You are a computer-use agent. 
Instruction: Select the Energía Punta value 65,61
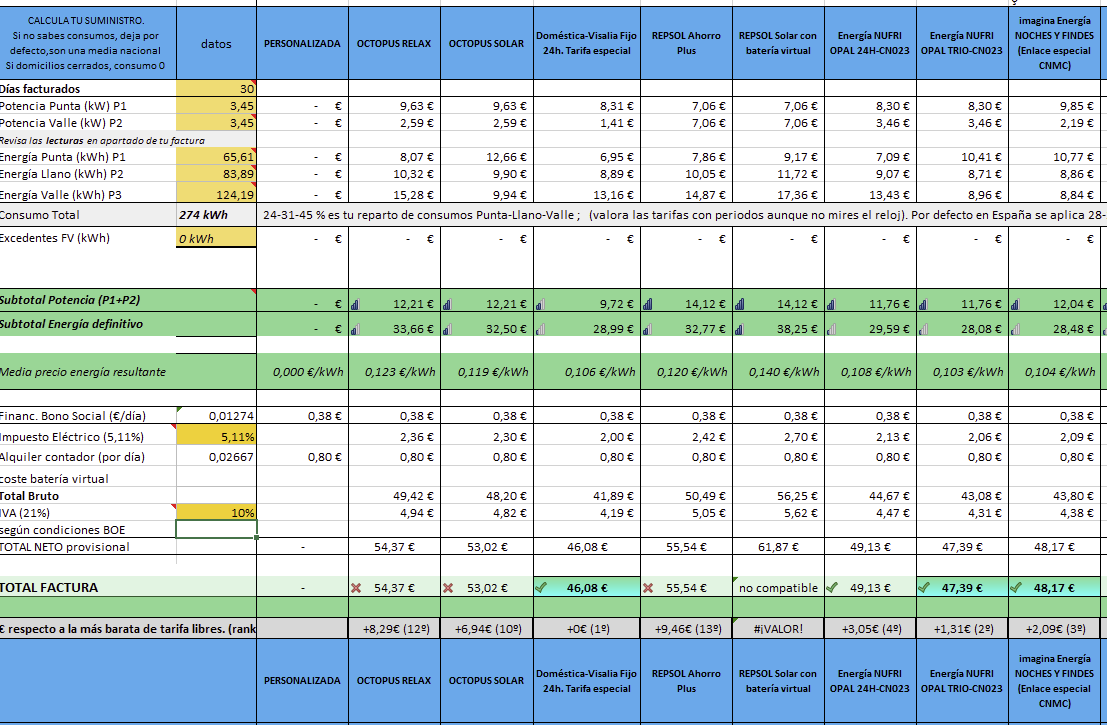pyautogui.click(x=216, y=157)
